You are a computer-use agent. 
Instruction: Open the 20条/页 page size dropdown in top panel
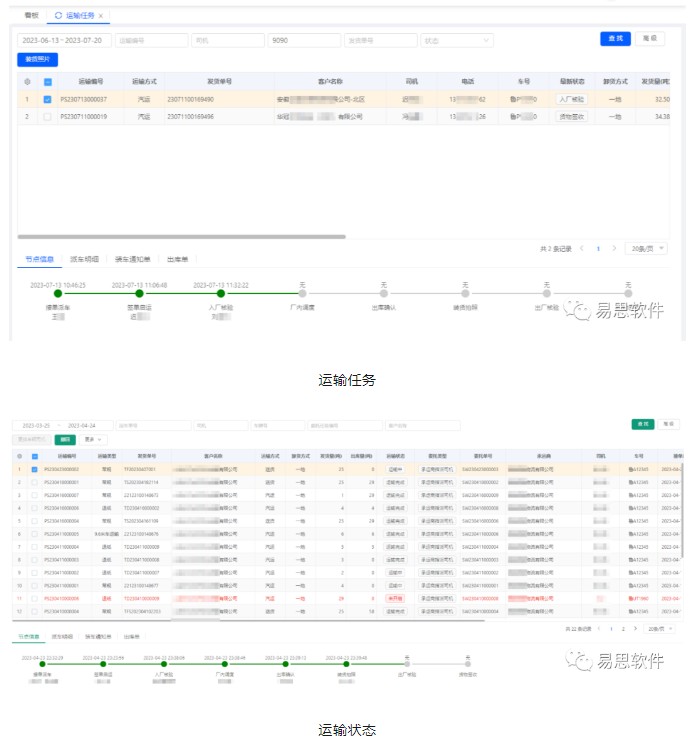coord(646,248)
